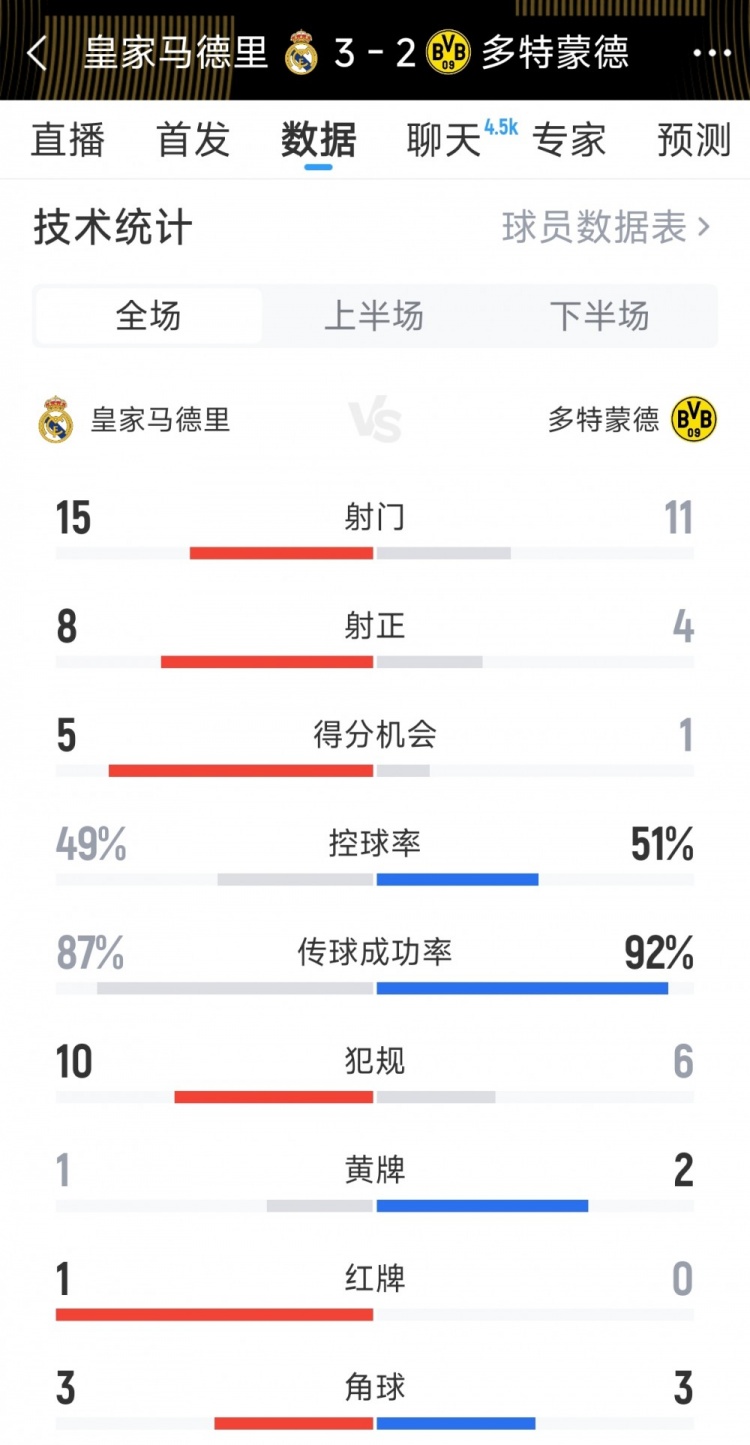Image resolution: width=750 pixels, height=1445 pixels.
Task: Click the back arrow in the header
Action: pos(37,55)
